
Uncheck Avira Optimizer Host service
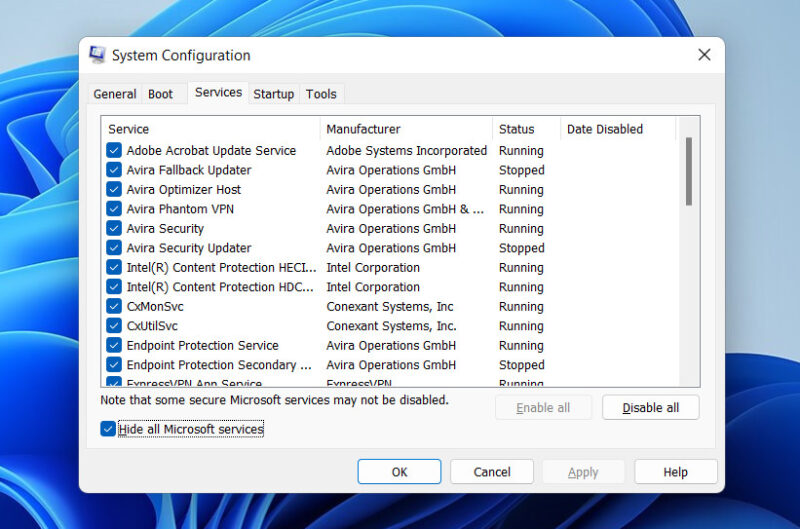[x=114, y=189]
